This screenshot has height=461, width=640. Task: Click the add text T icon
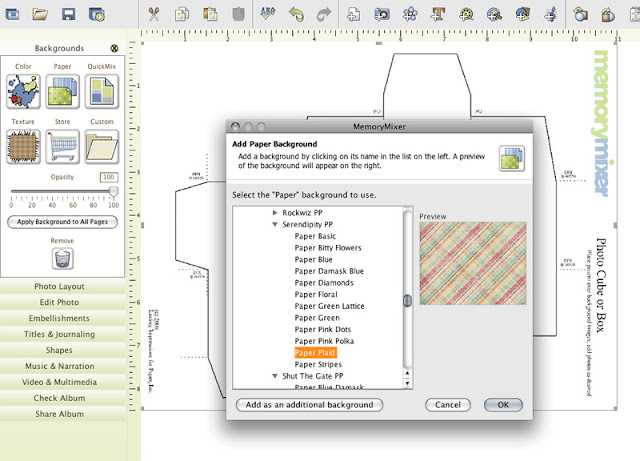pos(438,14)
